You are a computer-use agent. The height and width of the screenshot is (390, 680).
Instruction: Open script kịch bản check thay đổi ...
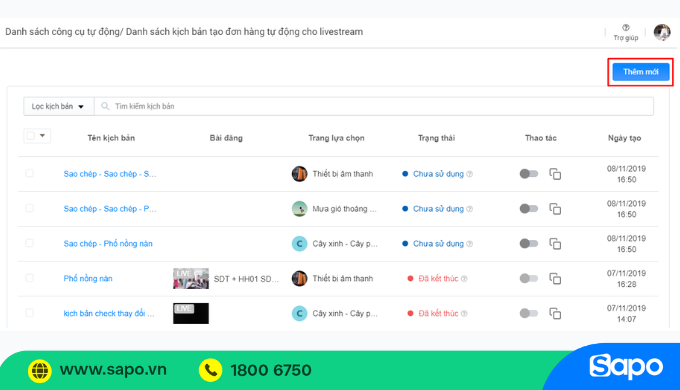[x=109, y=314]
